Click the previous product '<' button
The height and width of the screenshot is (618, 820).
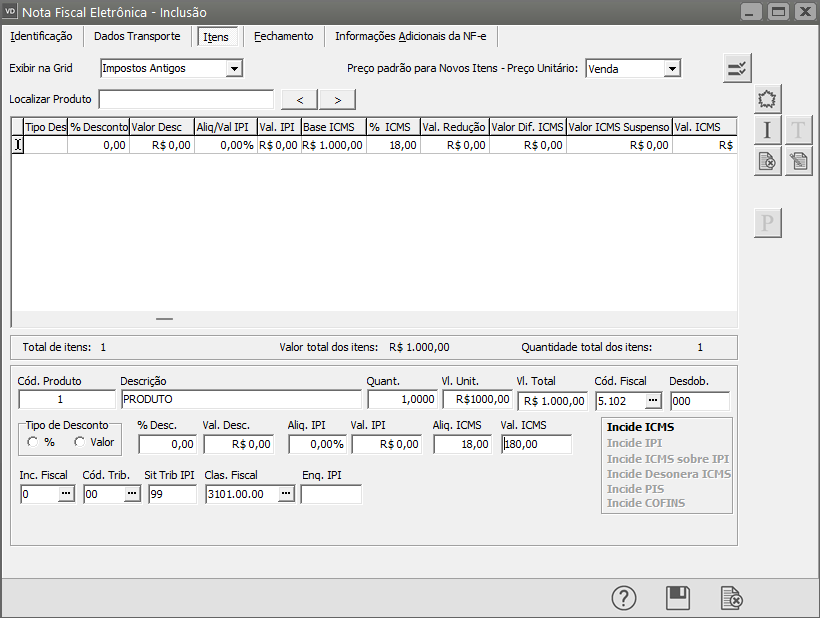click(x=300, y=99)
